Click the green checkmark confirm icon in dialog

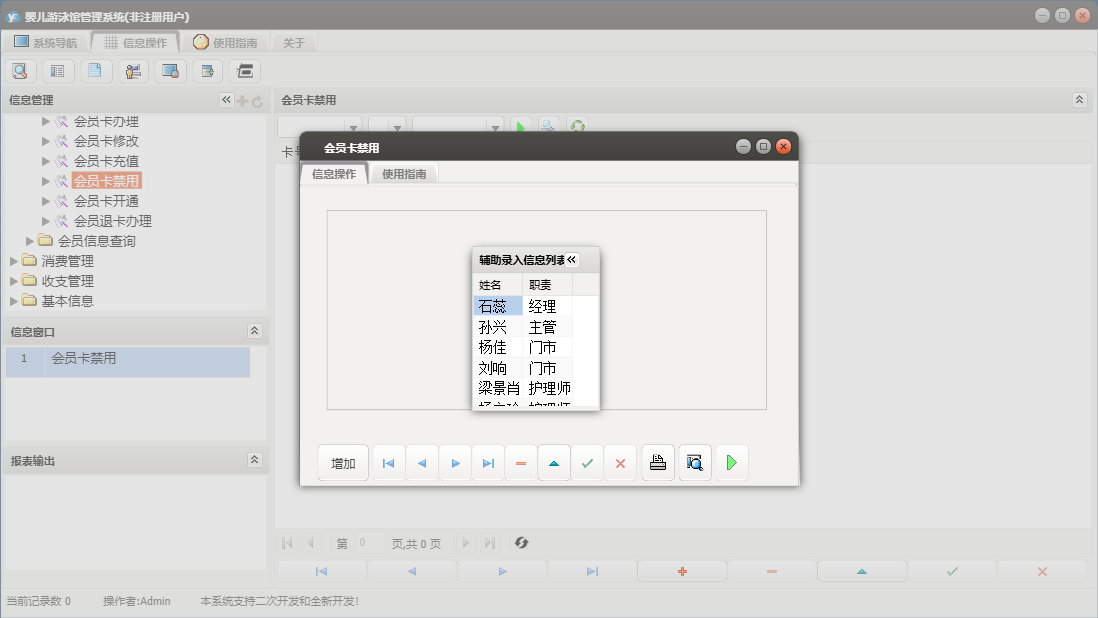click(587, 463)
